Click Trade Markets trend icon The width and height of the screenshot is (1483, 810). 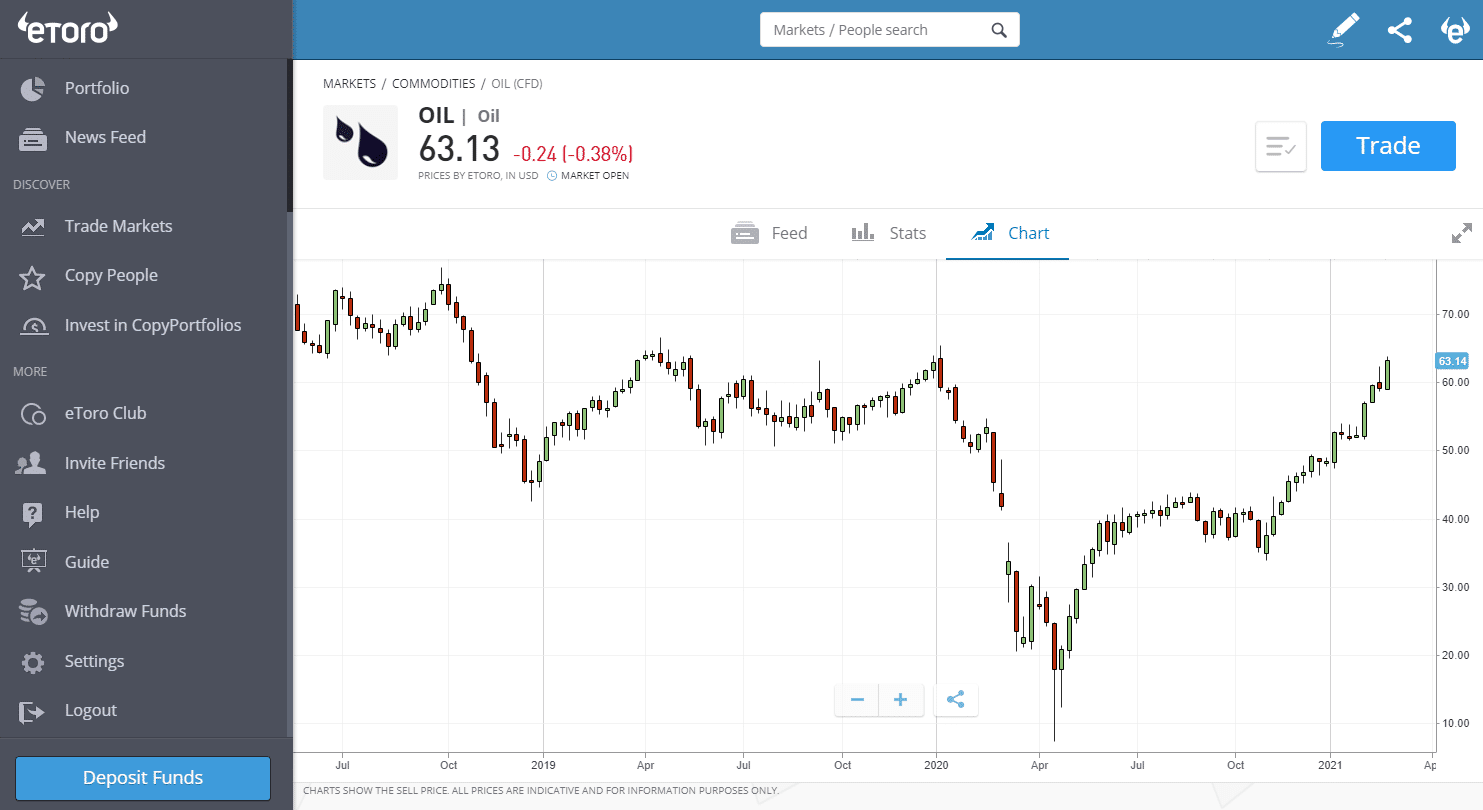[32, 227]
